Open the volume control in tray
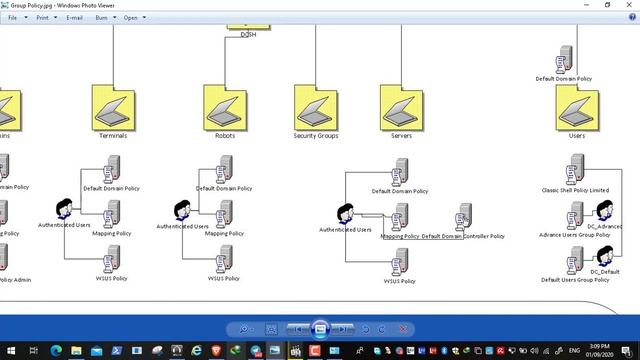Screen dimensions: 640x360 (534, 351)
